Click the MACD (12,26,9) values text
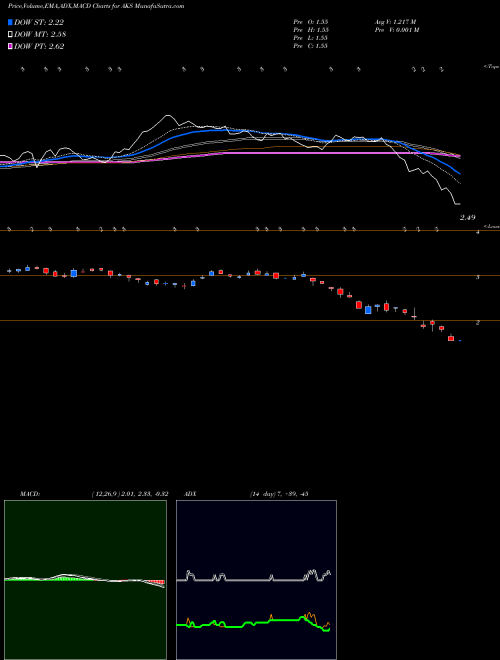The image size is (500, 660). pyautogui.click(x=130, y=494)
